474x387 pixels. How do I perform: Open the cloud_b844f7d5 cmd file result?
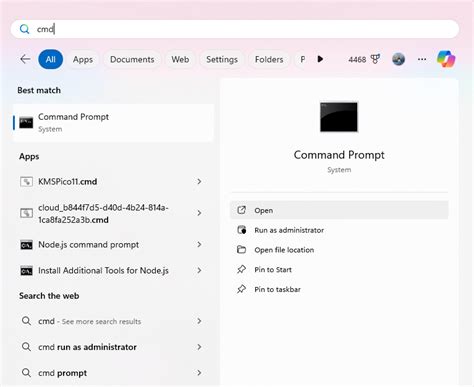pyautogui.click(x=113, y=213)
